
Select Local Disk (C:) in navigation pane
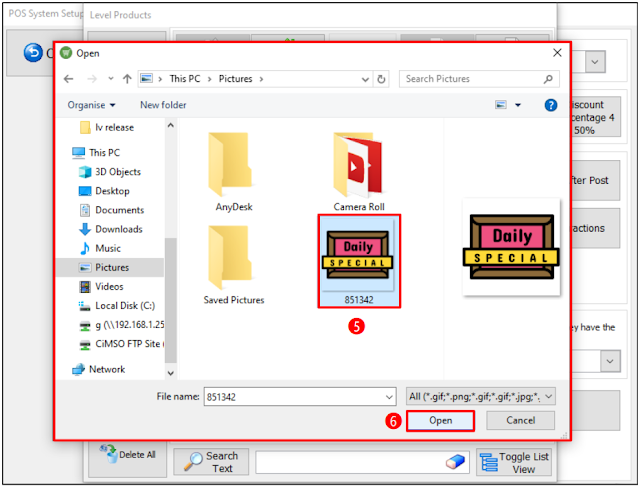tap(117, 306)
